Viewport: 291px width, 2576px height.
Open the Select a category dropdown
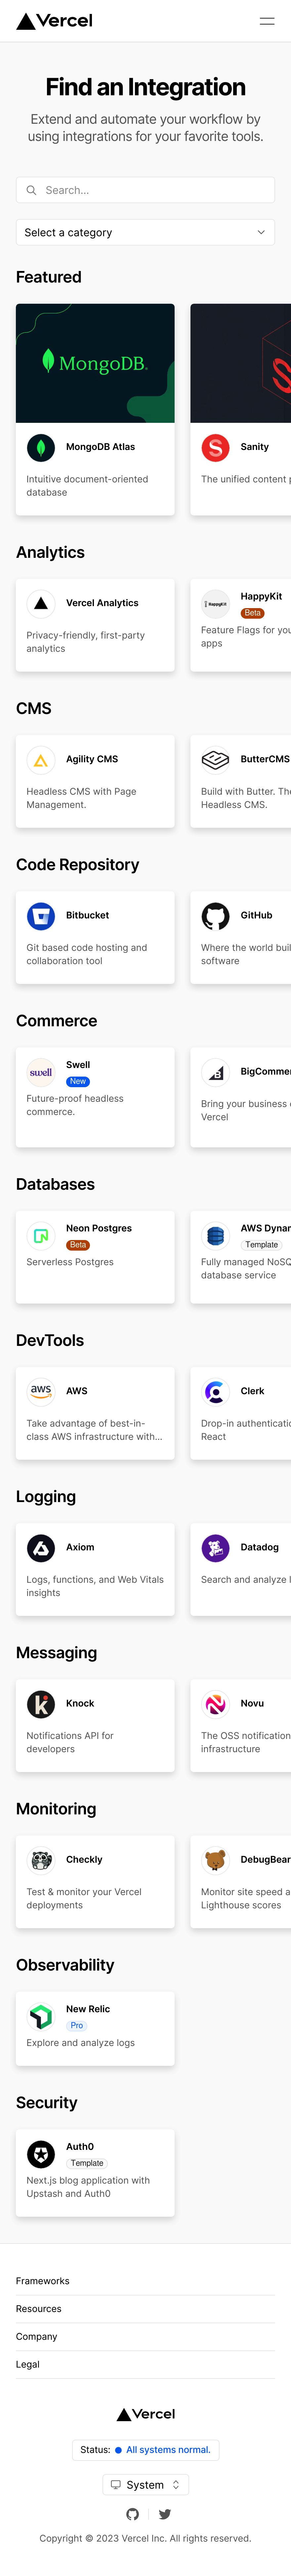[145, 232]
